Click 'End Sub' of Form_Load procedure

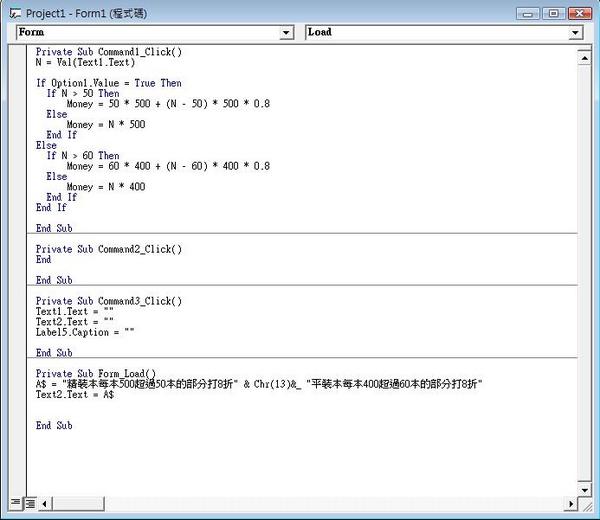coord(54,425)
